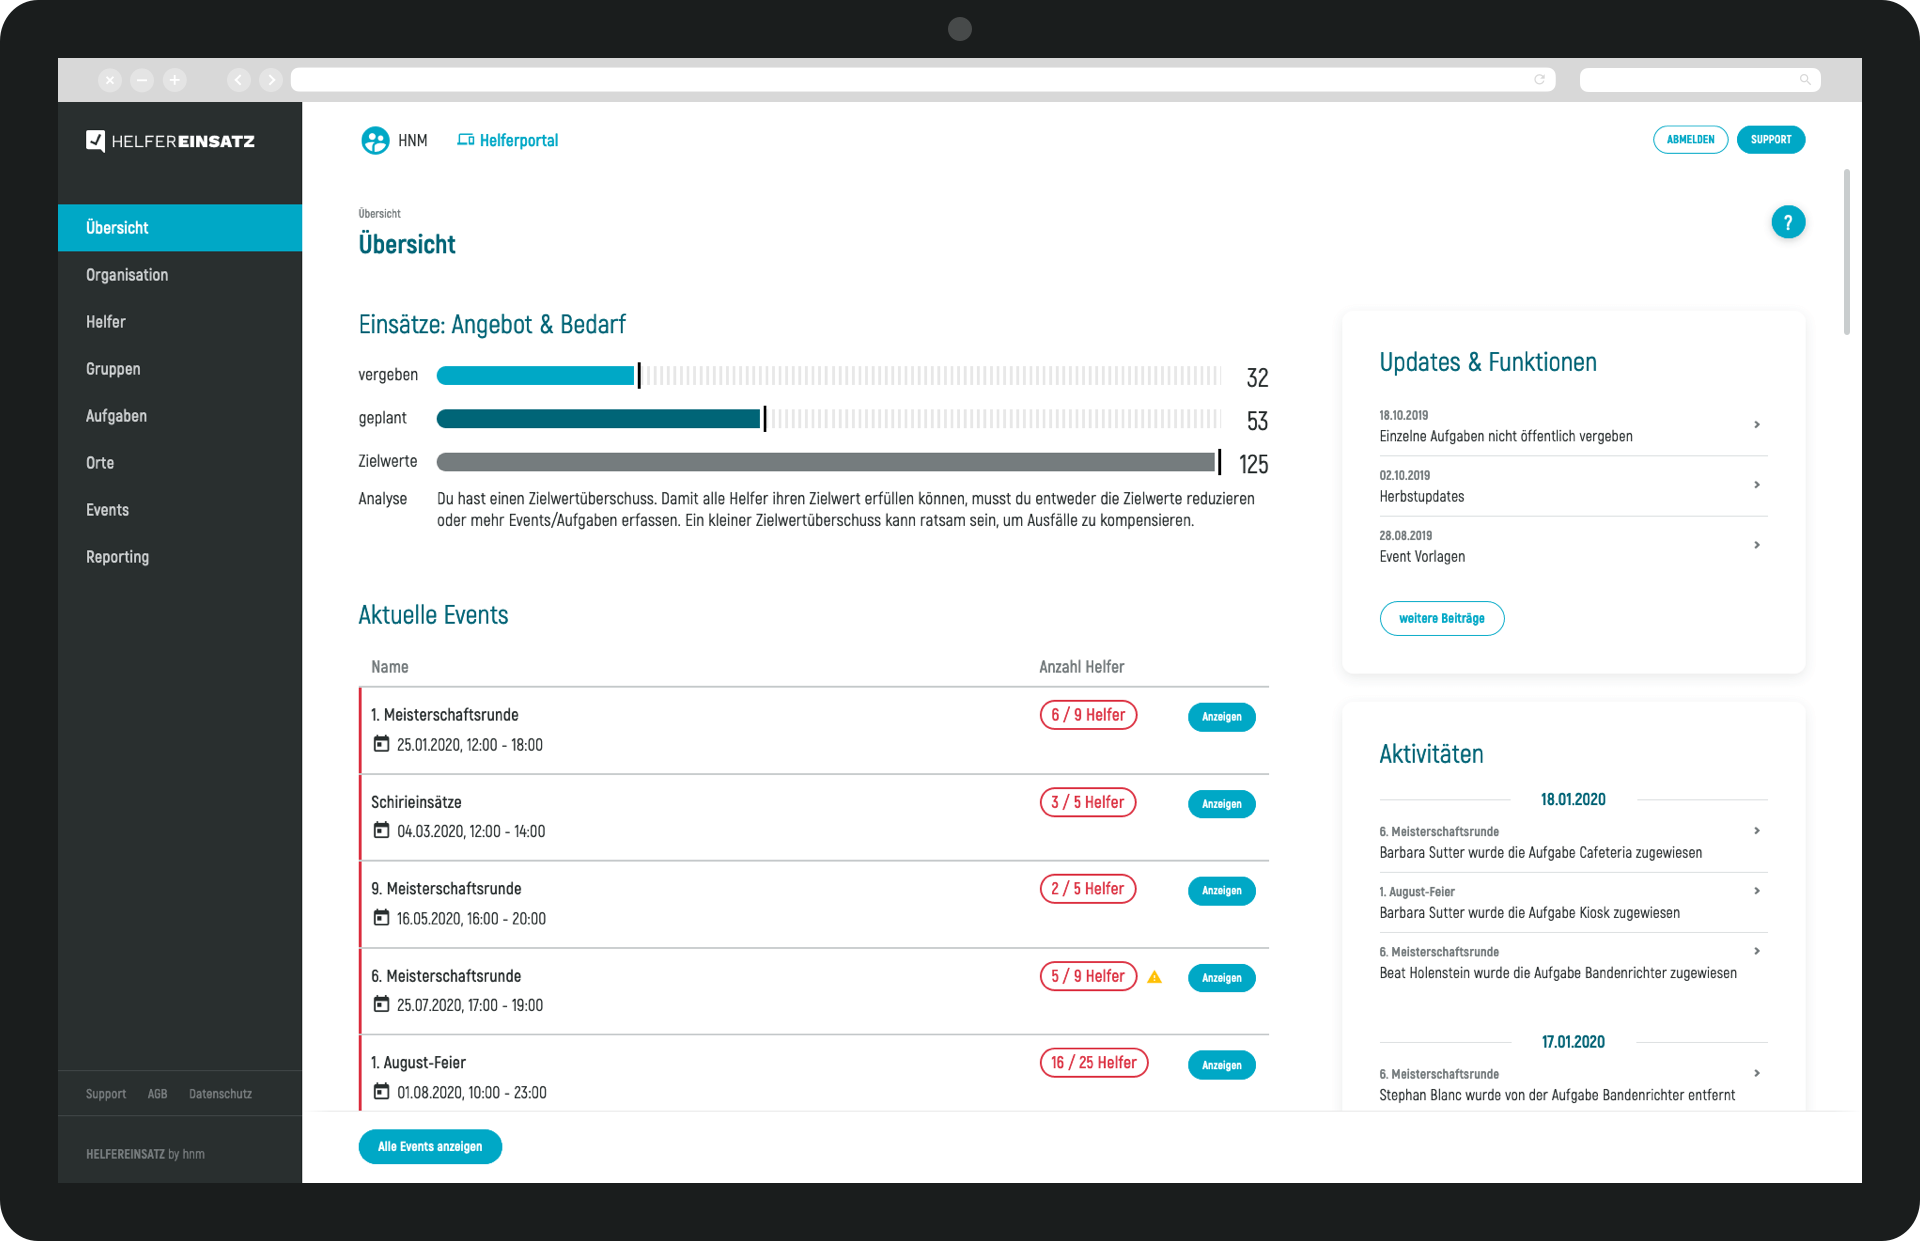Open chevron for Einzelne Aufgaben nicht öffentlich vergeben
This screenshot has height=1241, width=1920.
1757,425
